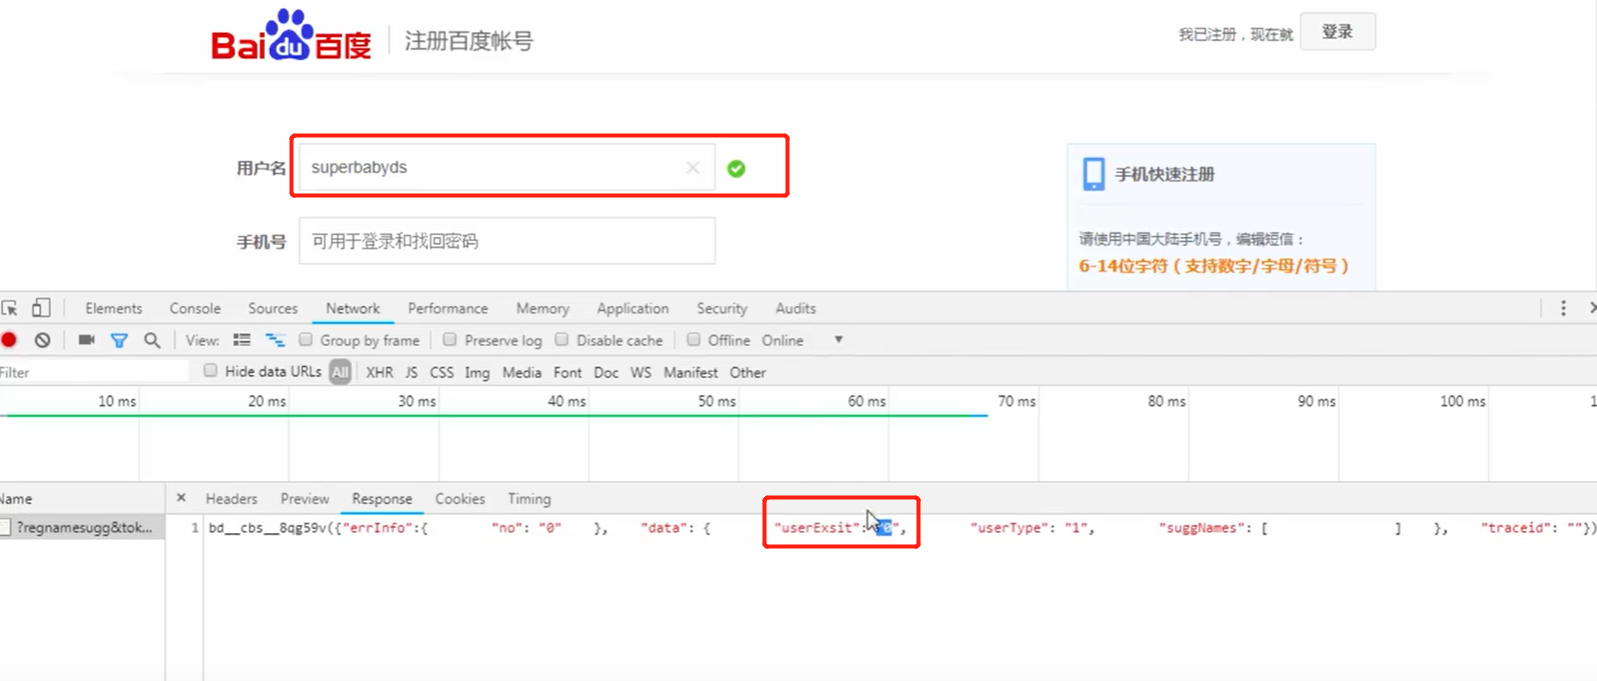The height and width of the screenshot is (681, 1597).
Task: Click the "userExsit" key in response
Action: [x=817, y=528]
